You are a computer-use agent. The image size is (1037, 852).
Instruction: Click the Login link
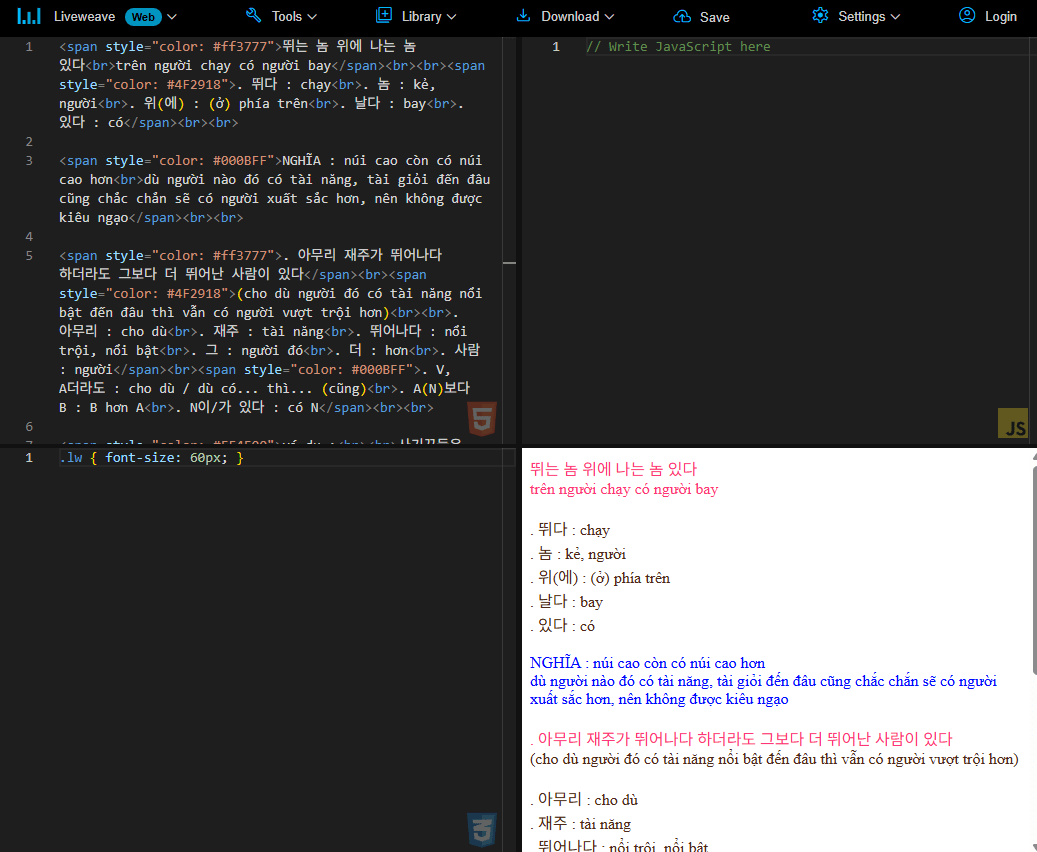pyautogui.click(x=1000, y=17)
